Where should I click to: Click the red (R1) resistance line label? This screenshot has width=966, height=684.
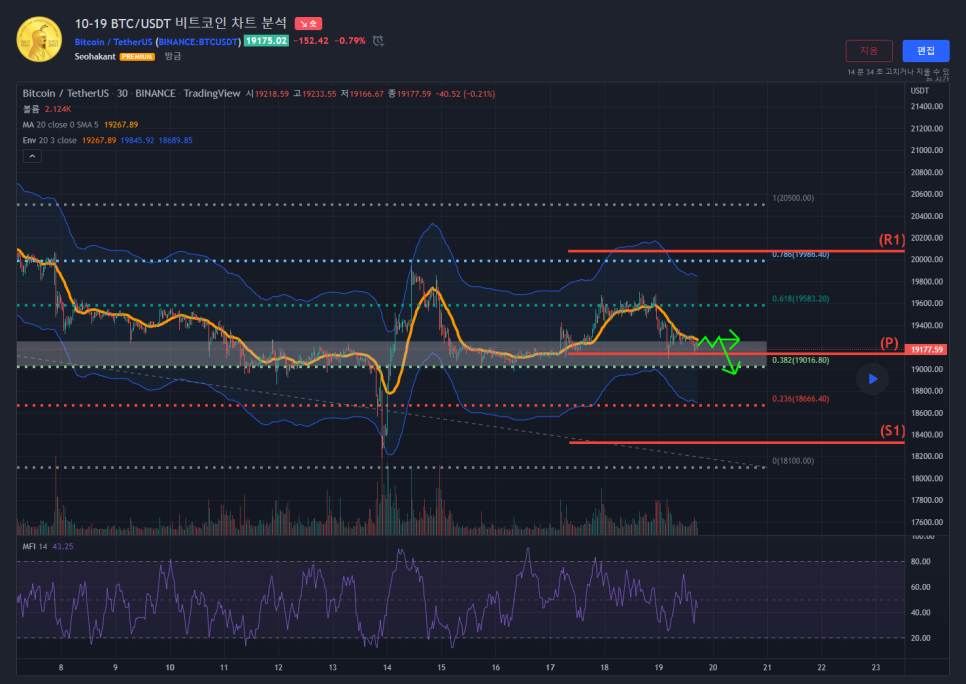(x=891, y=240)
